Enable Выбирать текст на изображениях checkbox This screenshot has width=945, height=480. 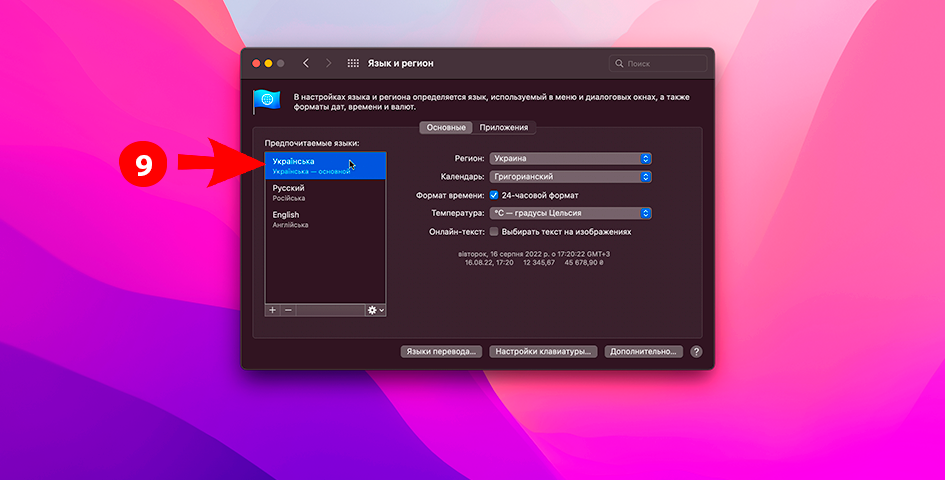pyautogui.click(x=494, y=231)
